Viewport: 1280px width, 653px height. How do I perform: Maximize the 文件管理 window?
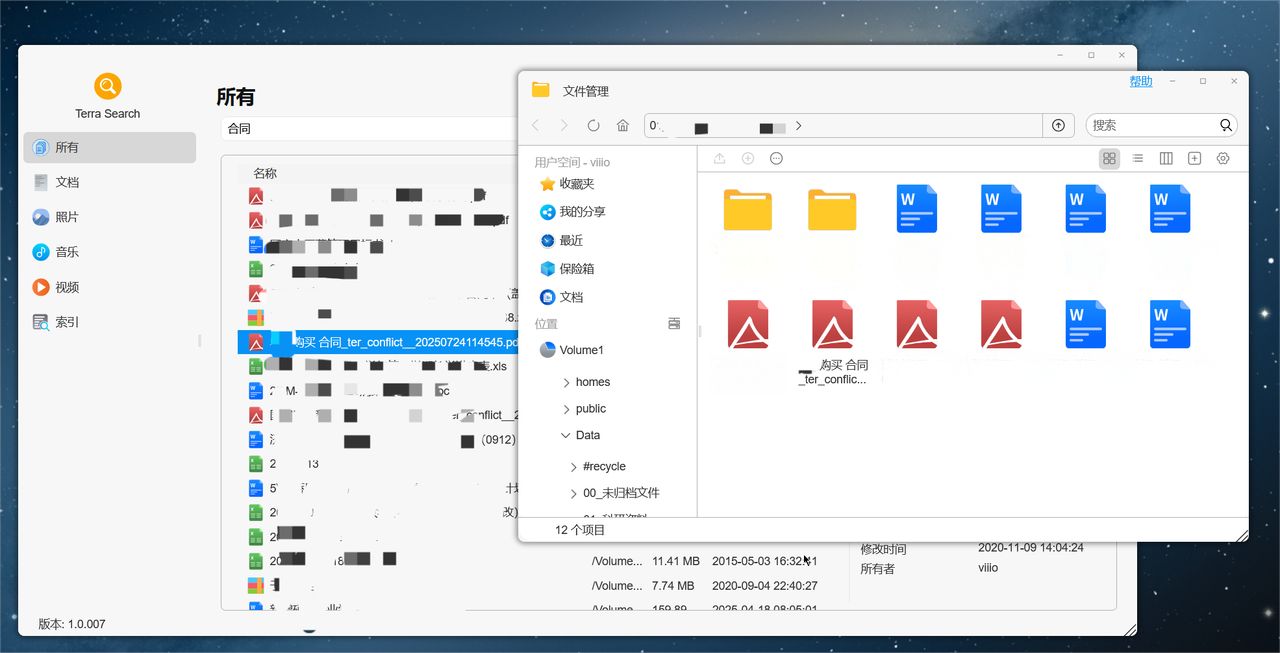click(1203, 81)
